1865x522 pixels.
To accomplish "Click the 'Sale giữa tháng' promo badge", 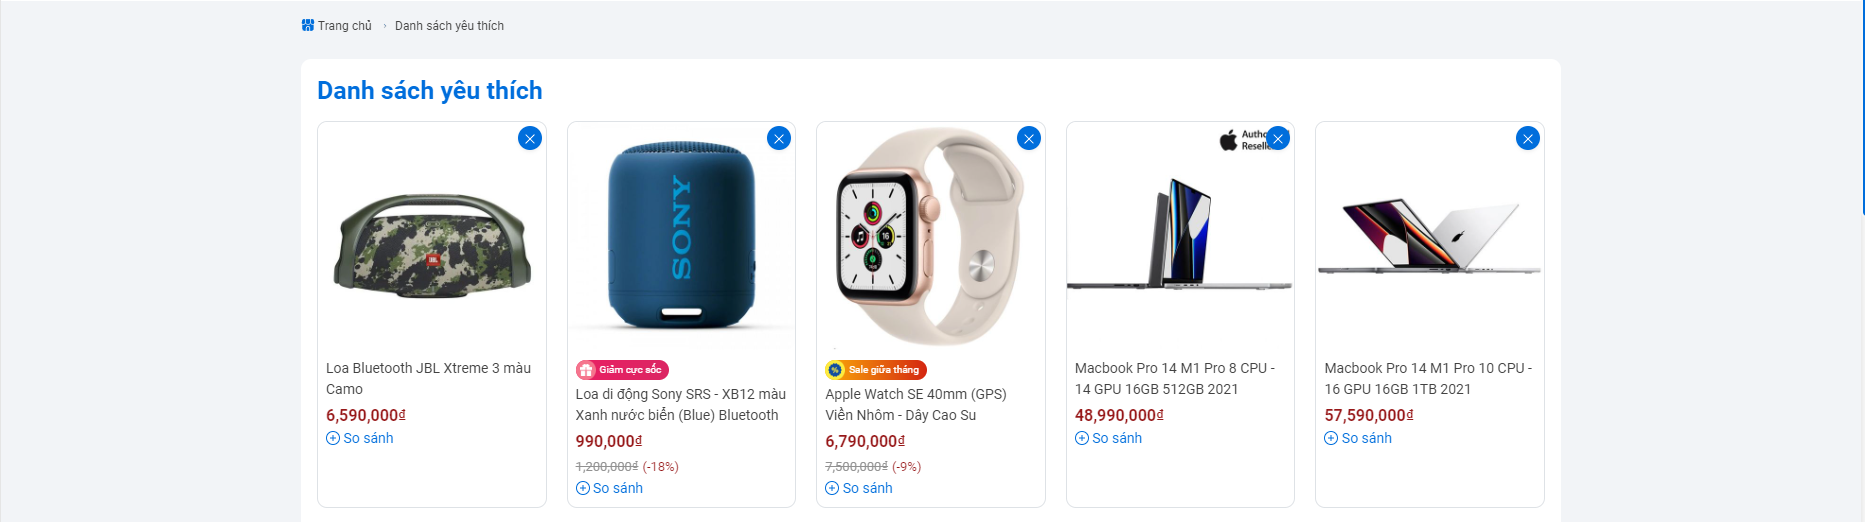I will click(876, 370).
